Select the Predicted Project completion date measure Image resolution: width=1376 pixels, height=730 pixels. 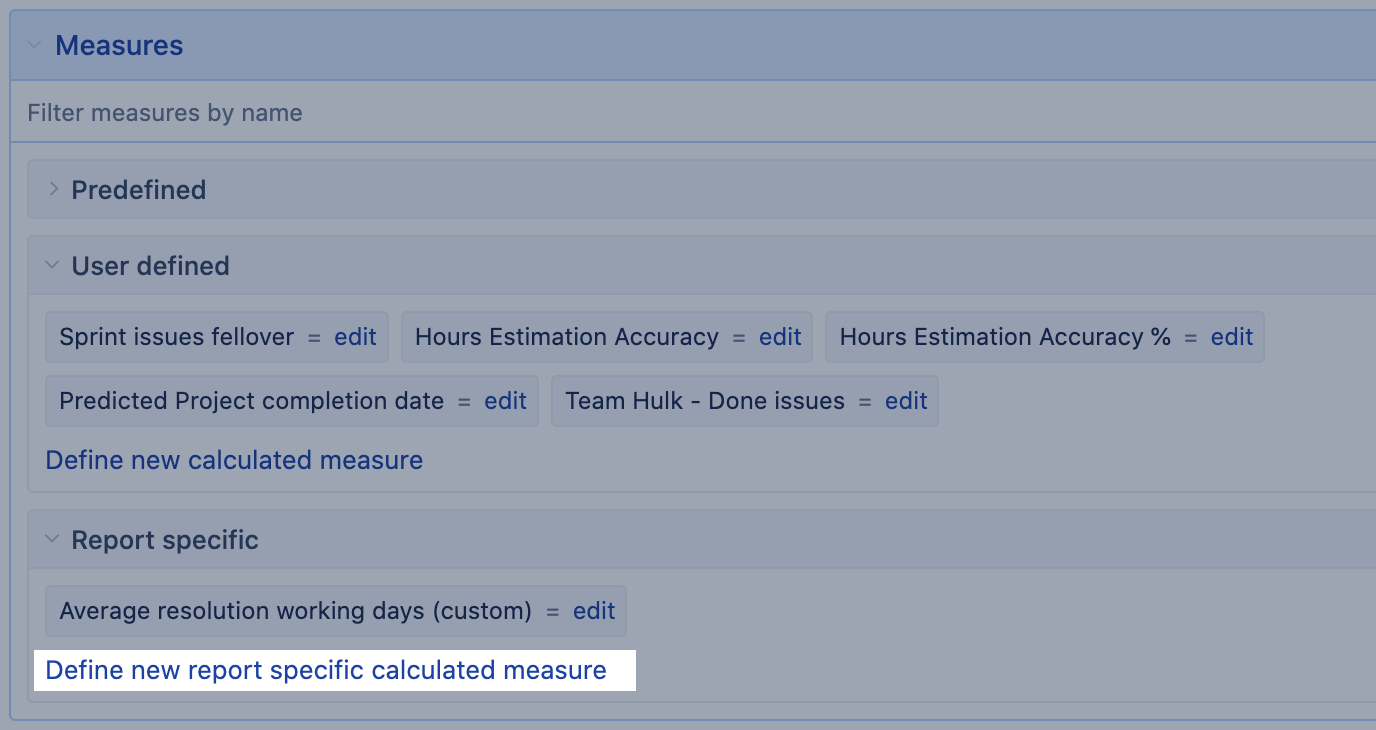251,401
